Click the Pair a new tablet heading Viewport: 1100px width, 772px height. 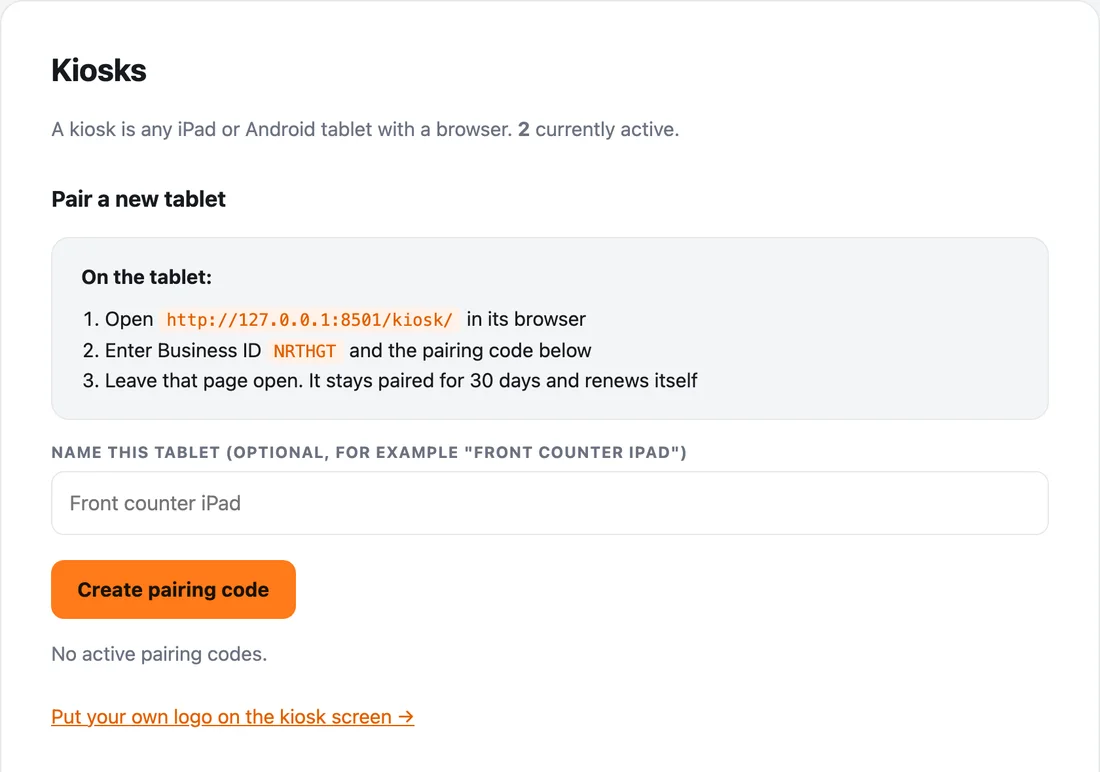coord(138,199)
